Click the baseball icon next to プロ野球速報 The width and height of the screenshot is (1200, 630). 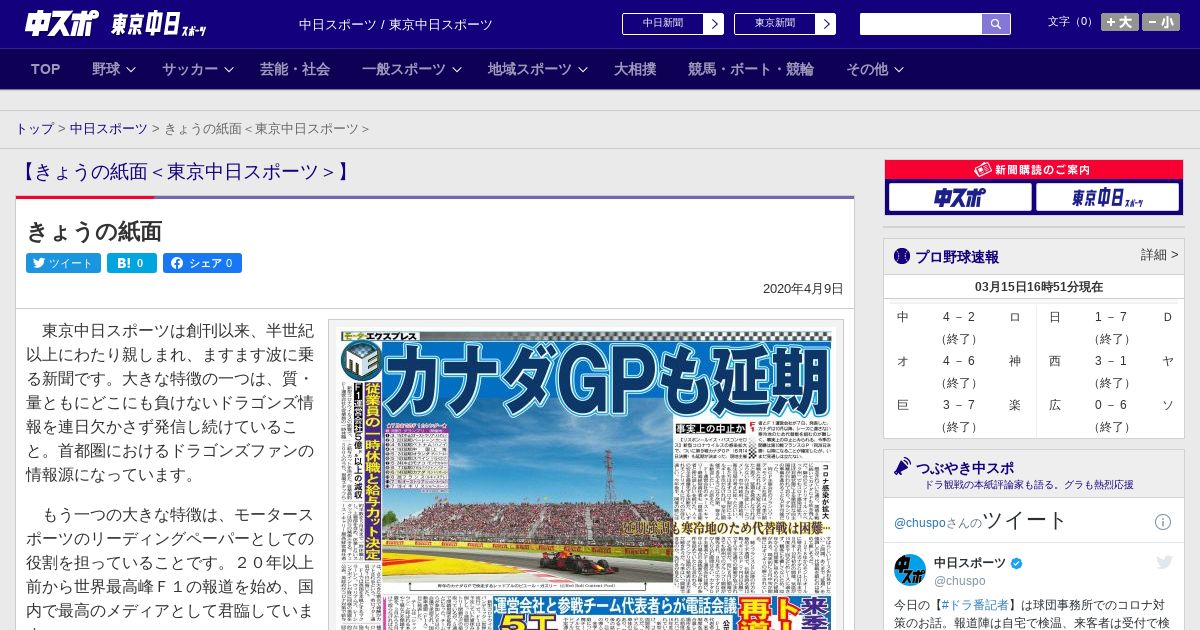tap(902, 257)
